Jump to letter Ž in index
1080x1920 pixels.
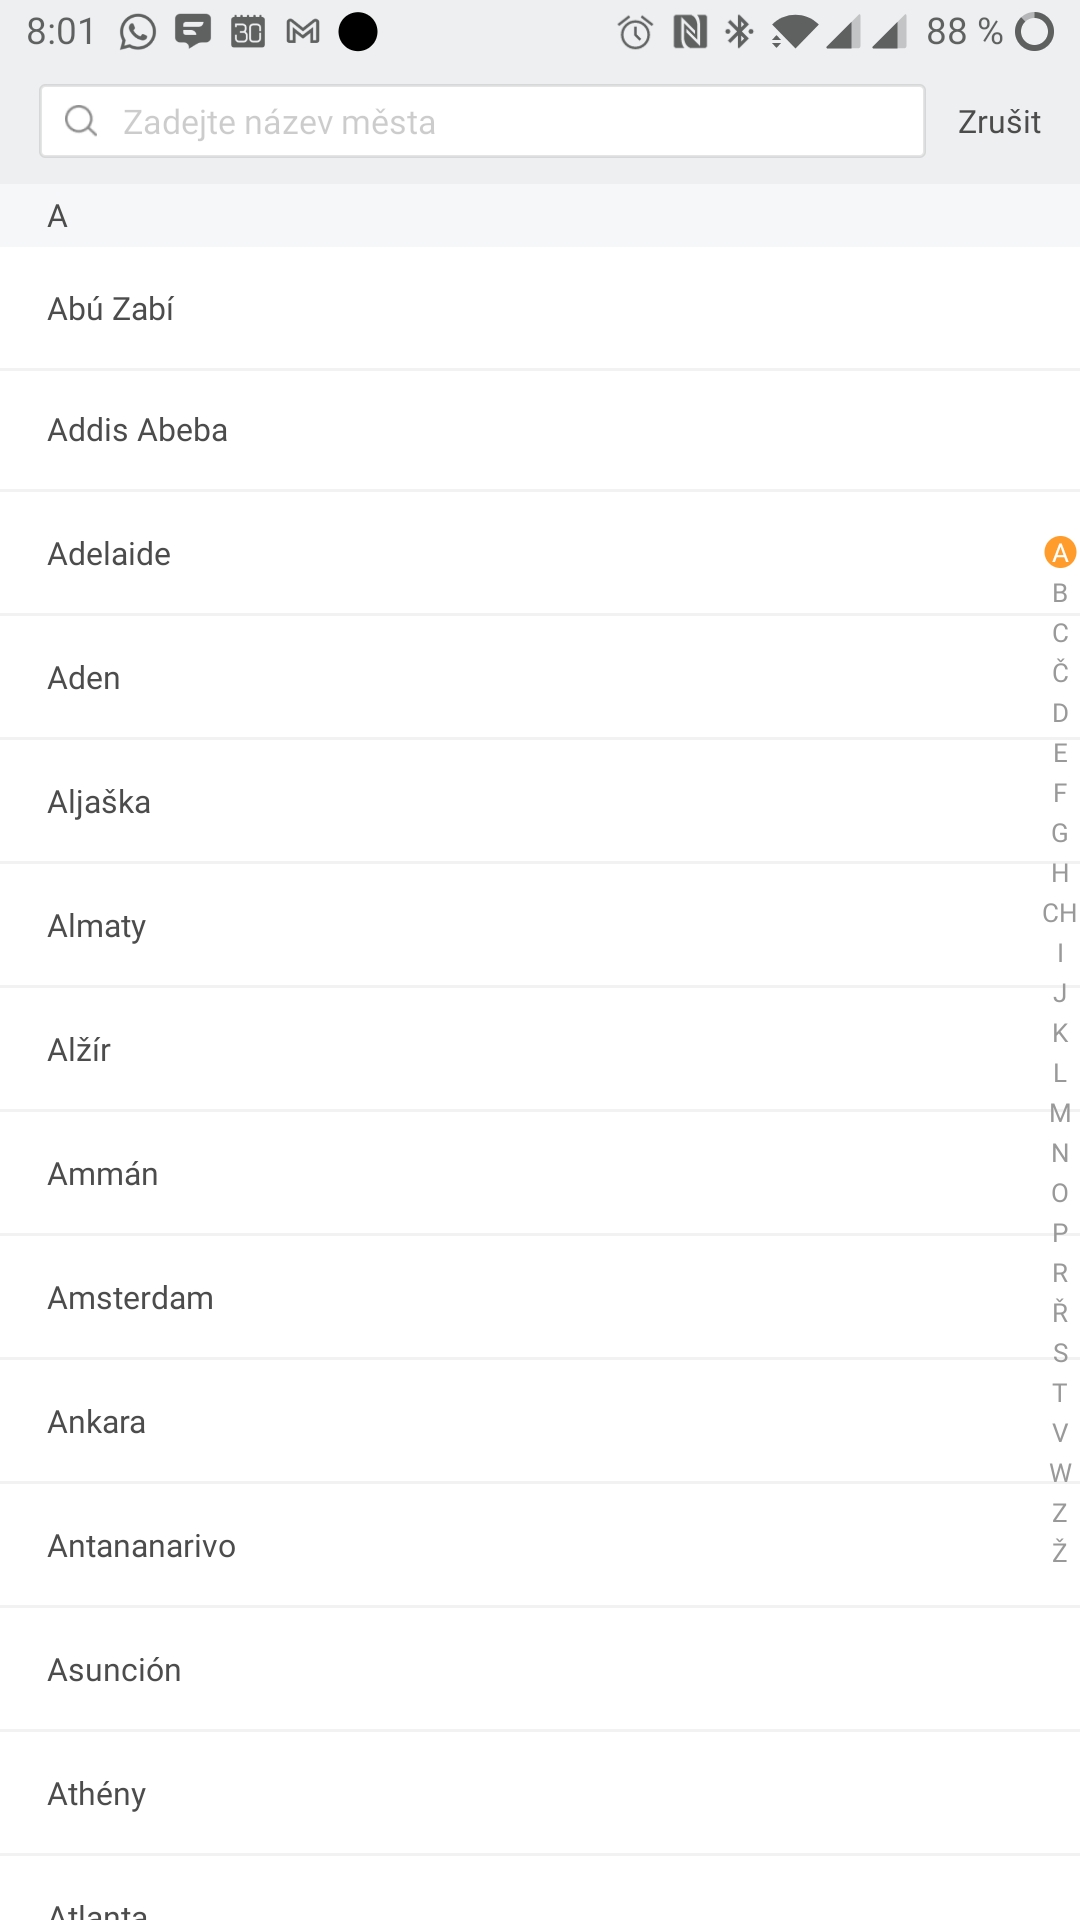[1059, 1552]
